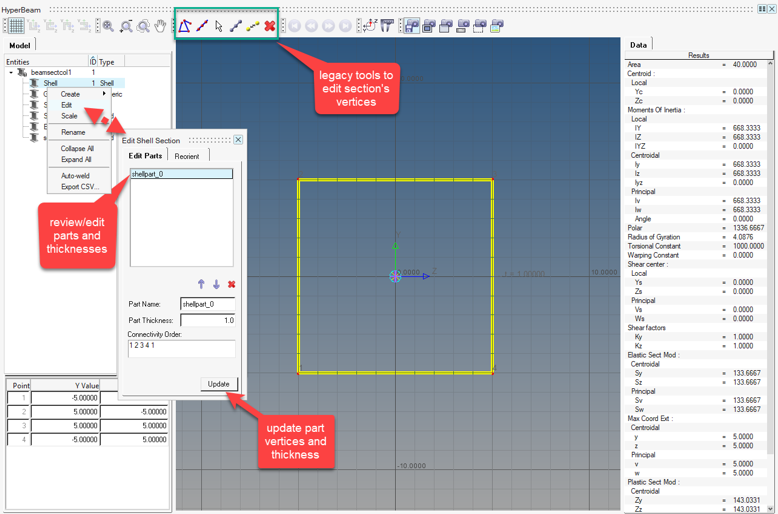Choose Edit from the context menu
The height and width of the screenshot is (514, 778).
[x=67, y=105]
